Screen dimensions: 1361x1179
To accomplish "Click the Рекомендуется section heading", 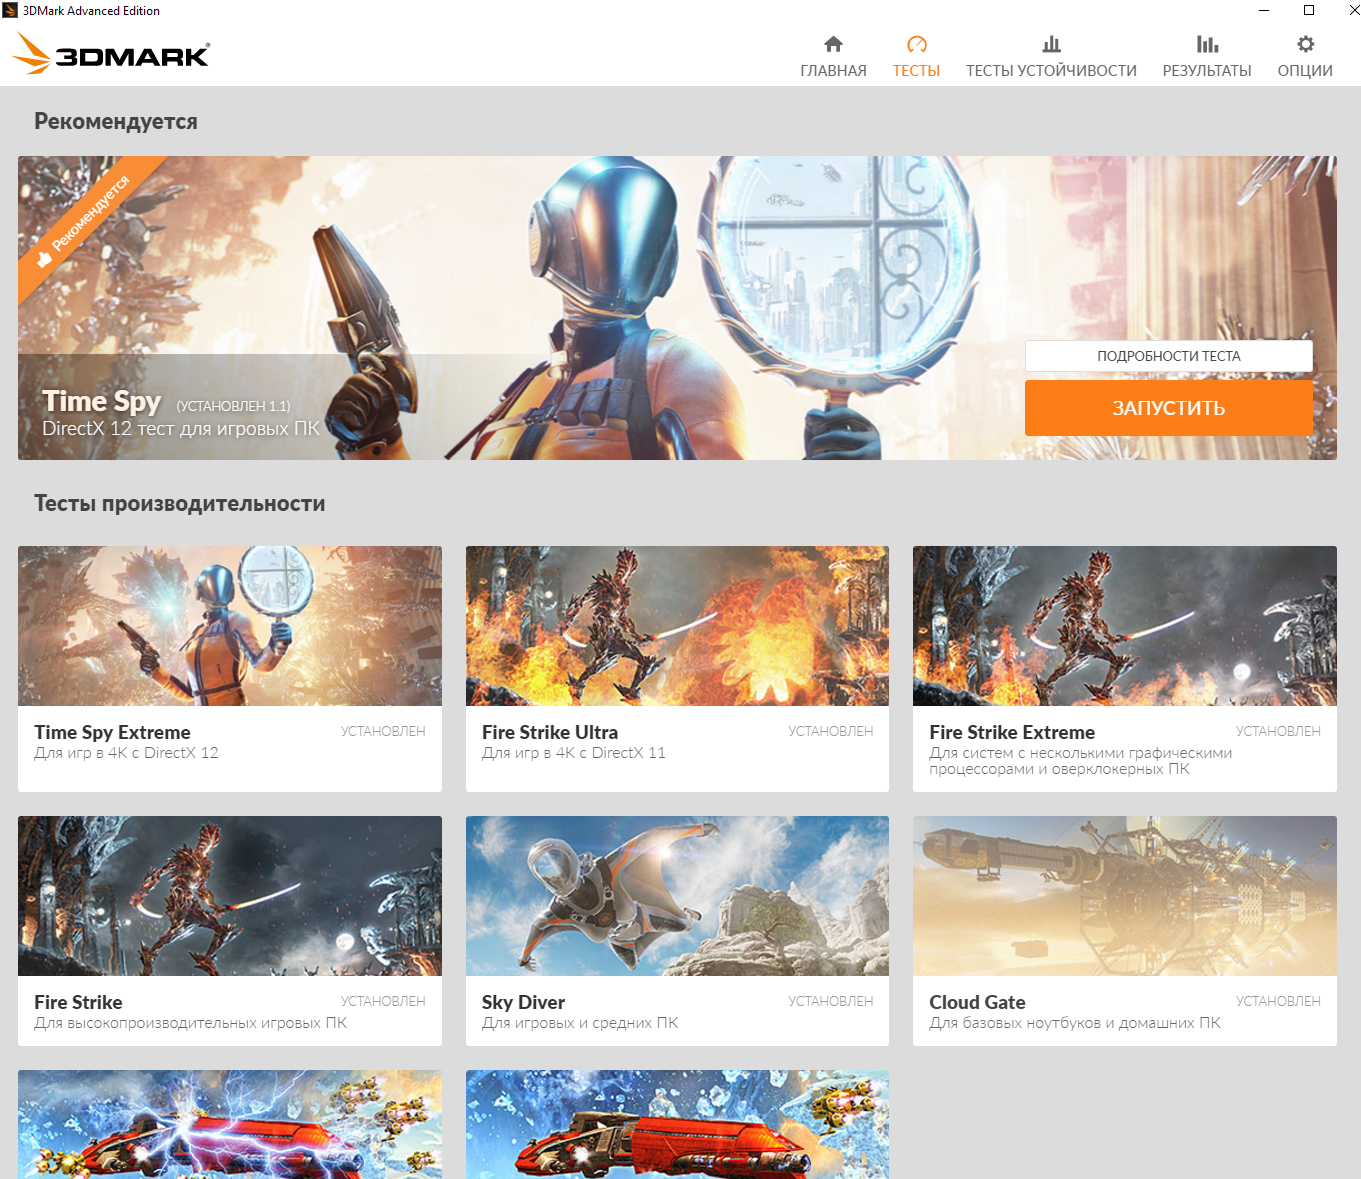I will [x=116, y=121].
